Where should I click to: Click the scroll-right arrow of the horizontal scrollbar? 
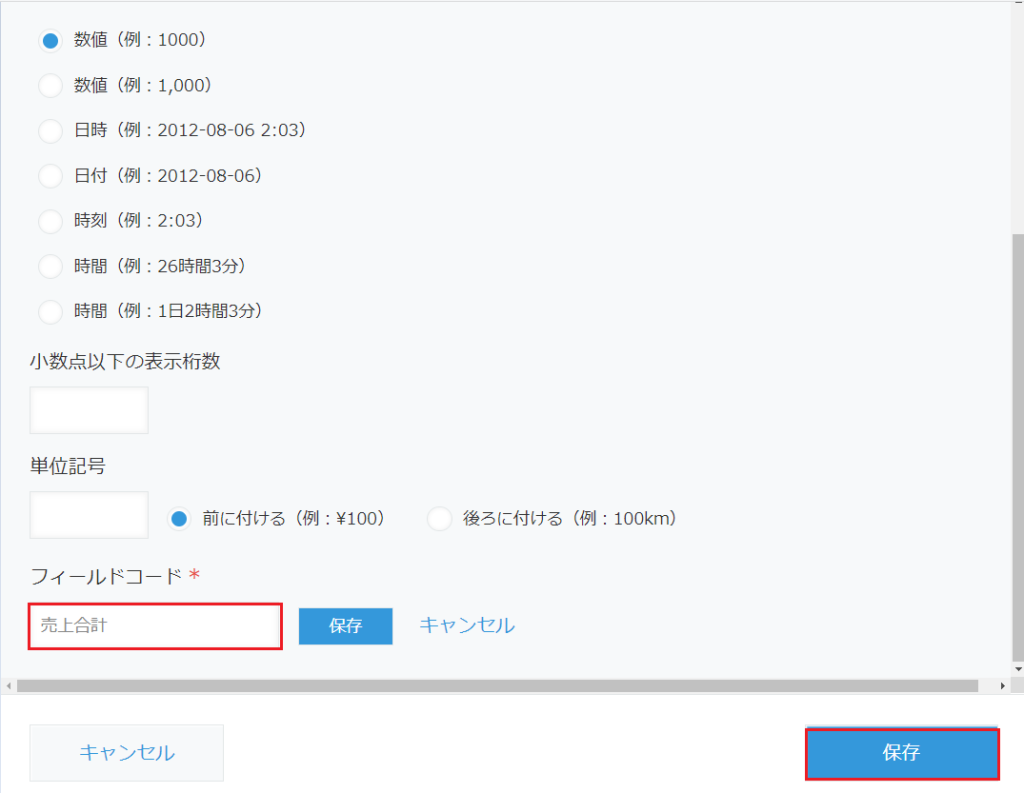point(1002,686)
